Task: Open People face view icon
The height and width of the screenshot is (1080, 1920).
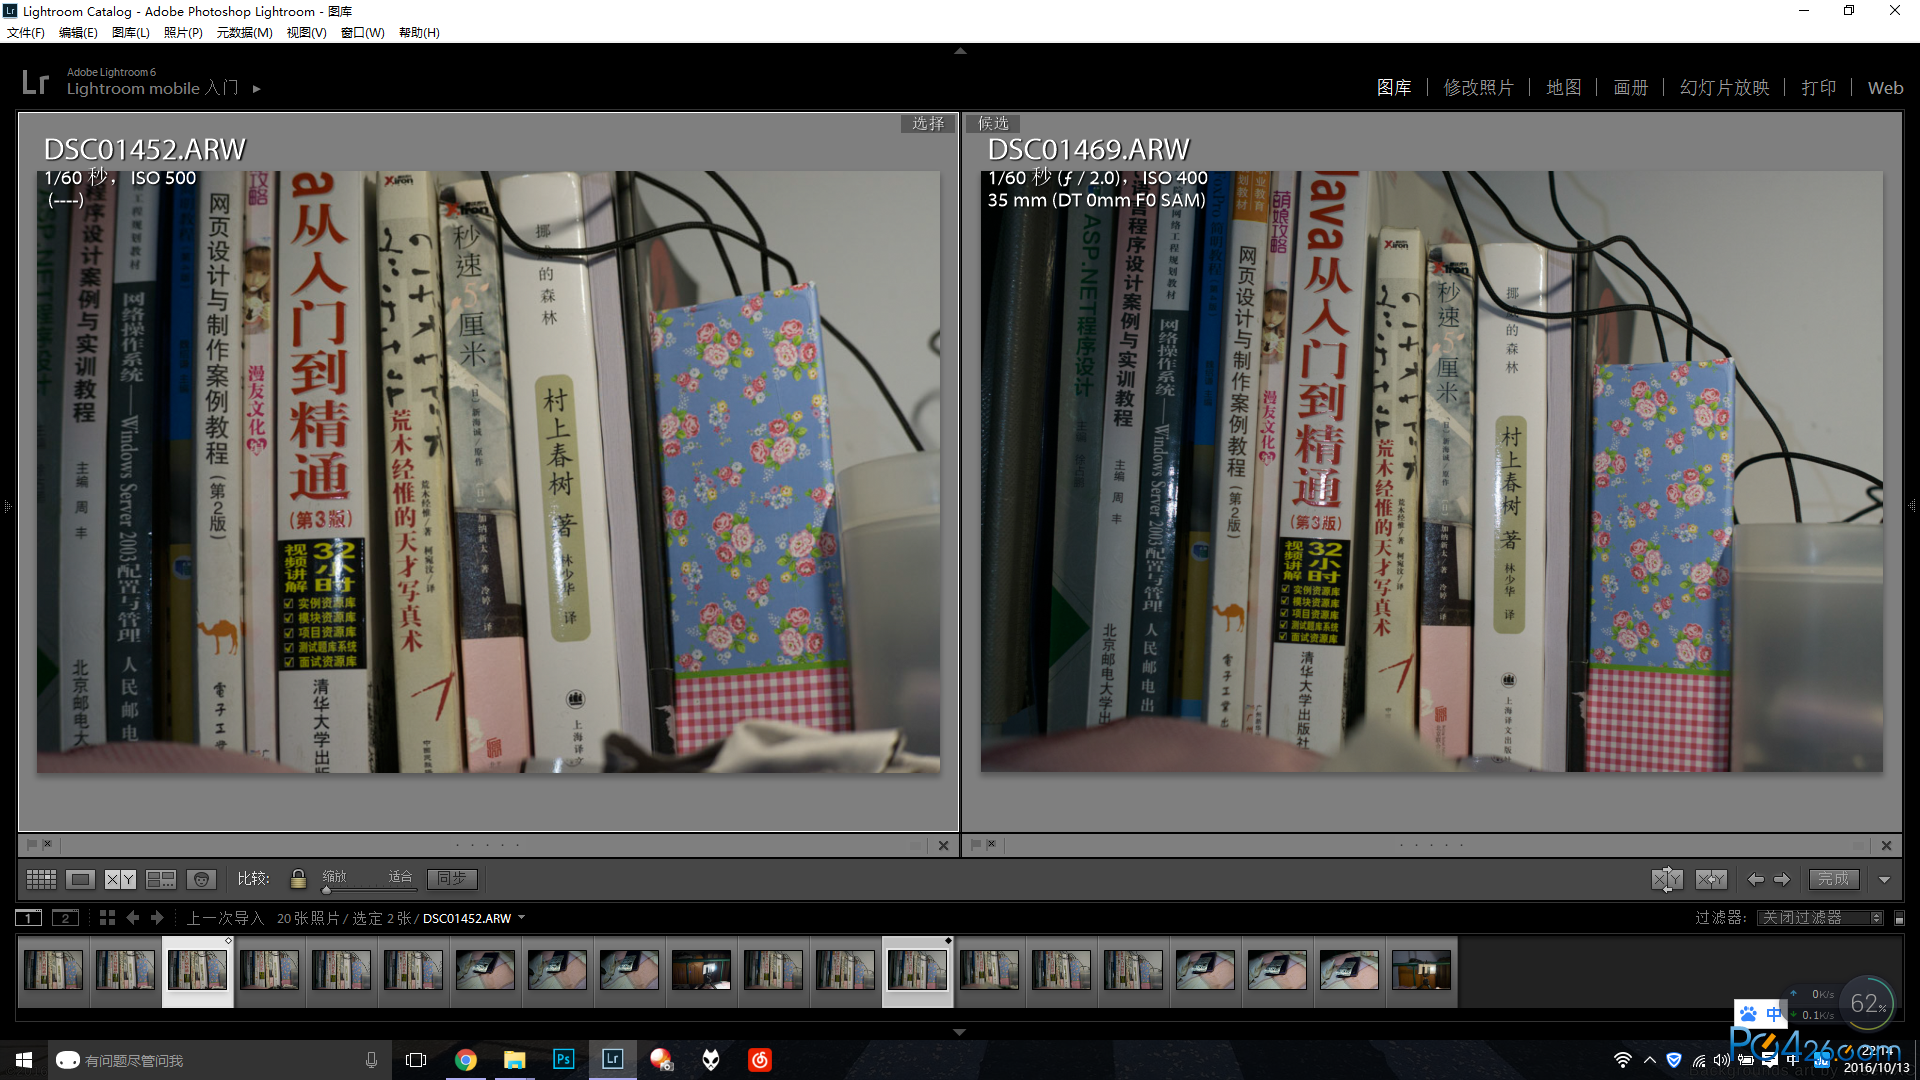Action: click(201, 879)
